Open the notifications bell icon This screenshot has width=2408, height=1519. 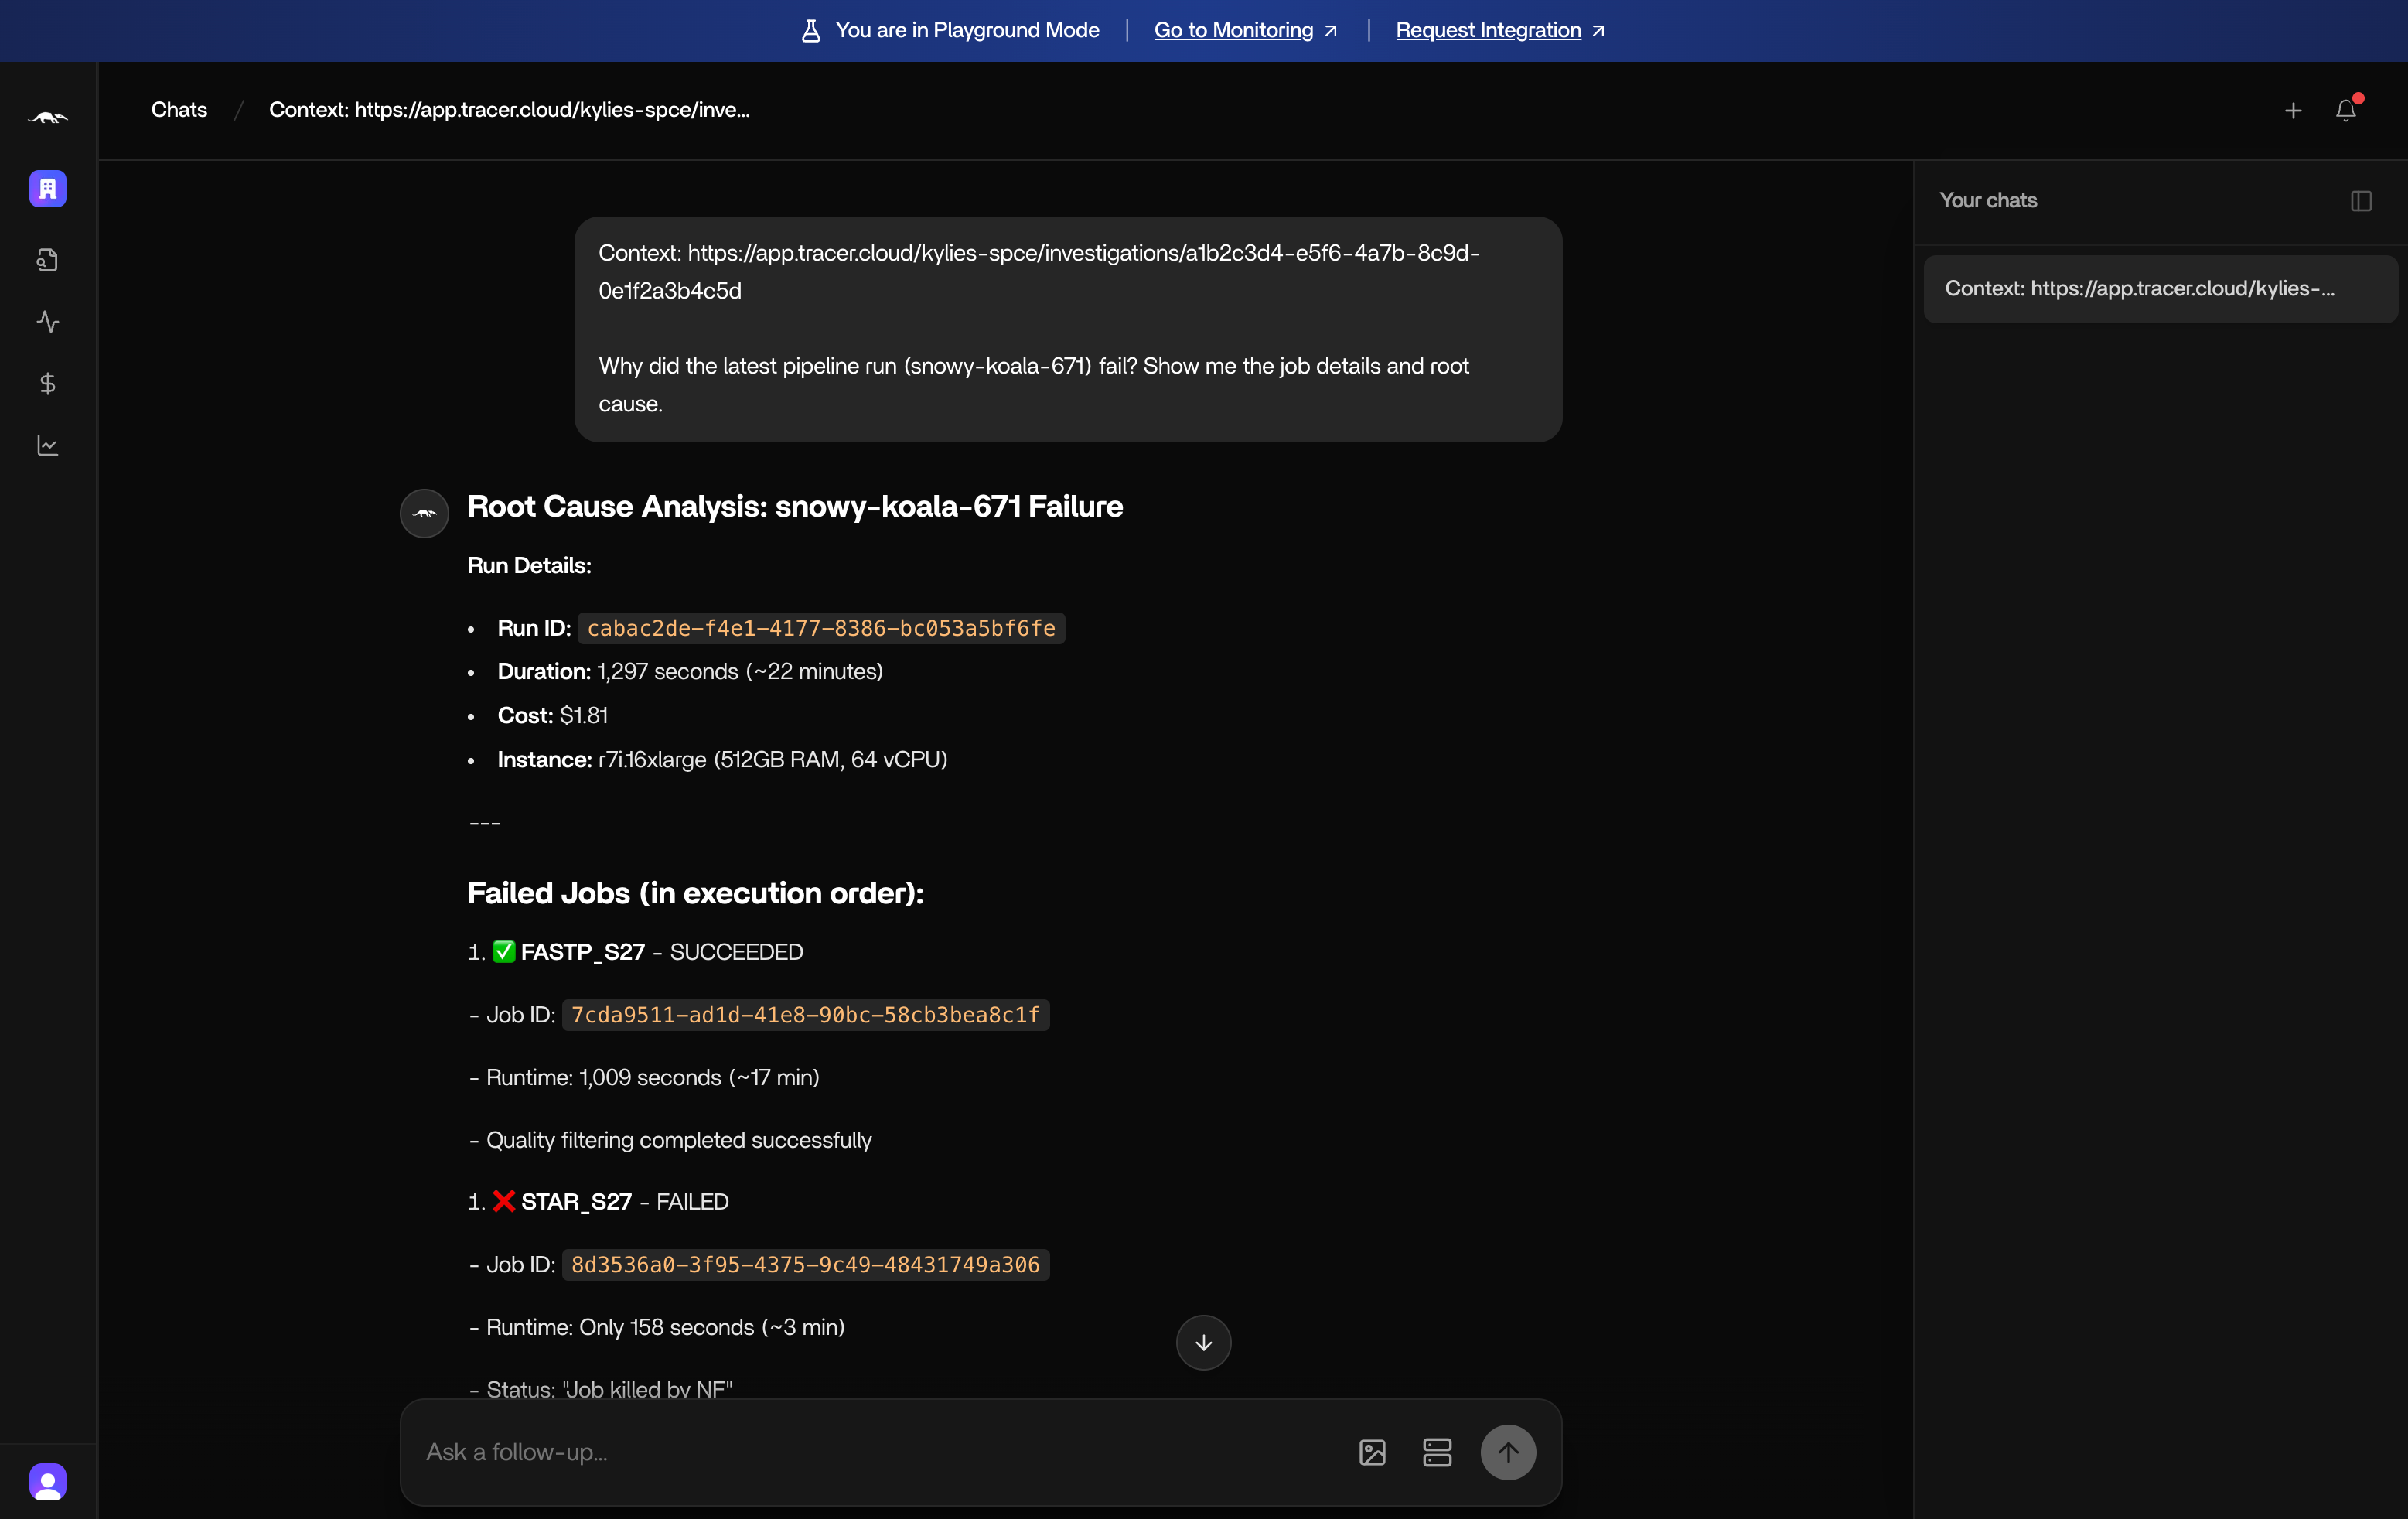click(x=2345, y=110)
